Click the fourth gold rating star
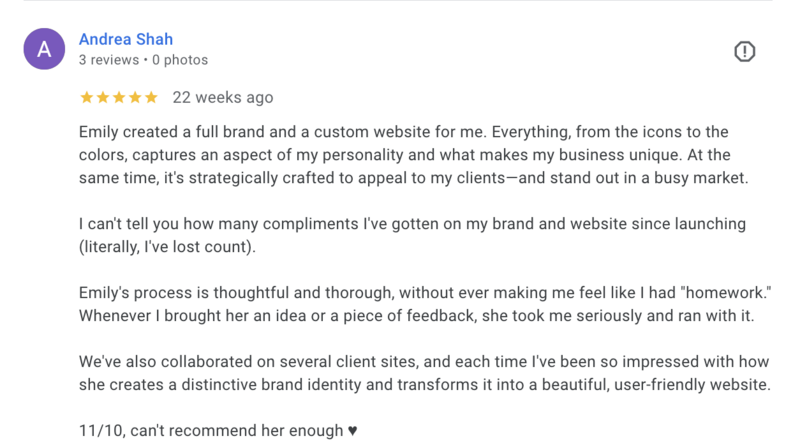The image size is (800, 443). pyautogui.click(x=135, y=97)
